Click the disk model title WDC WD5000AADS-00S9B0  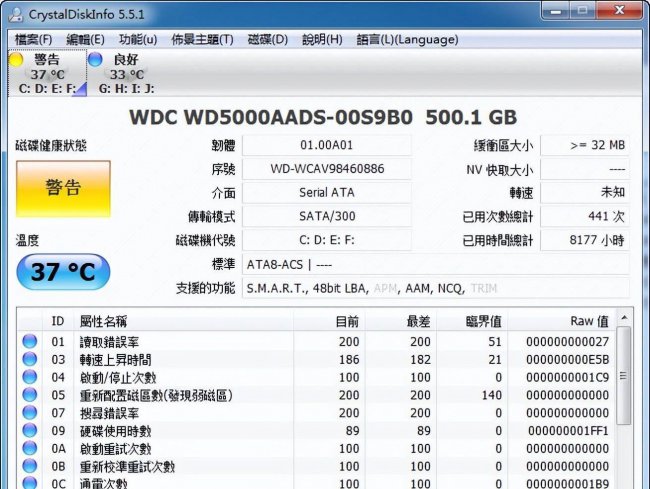click(x=271, y=117)
